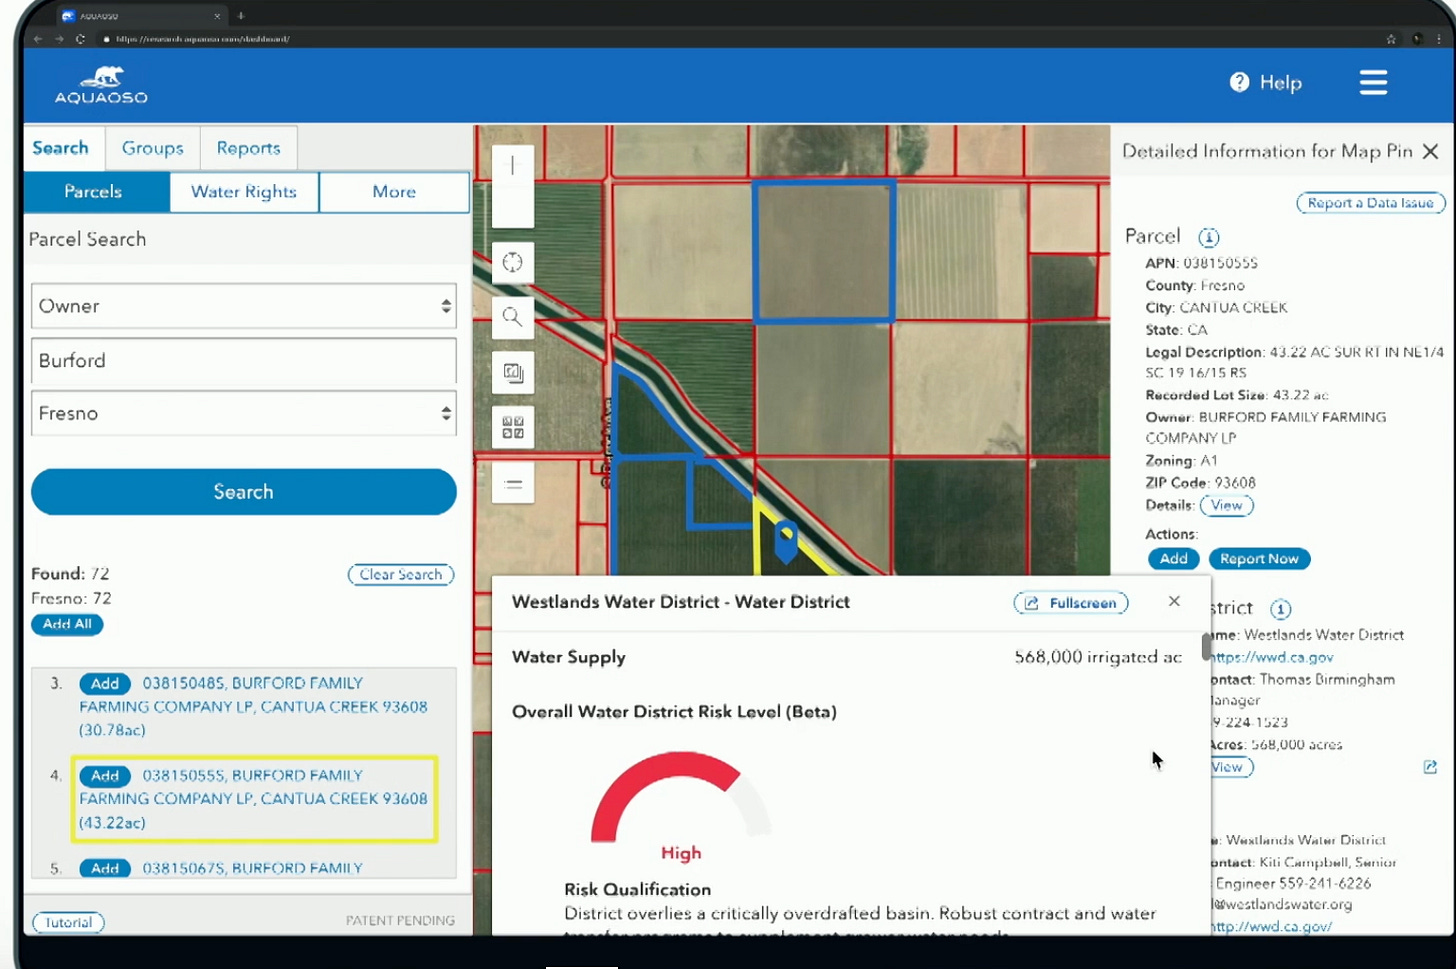
Task: Go back in the browser
Action: 38,39
